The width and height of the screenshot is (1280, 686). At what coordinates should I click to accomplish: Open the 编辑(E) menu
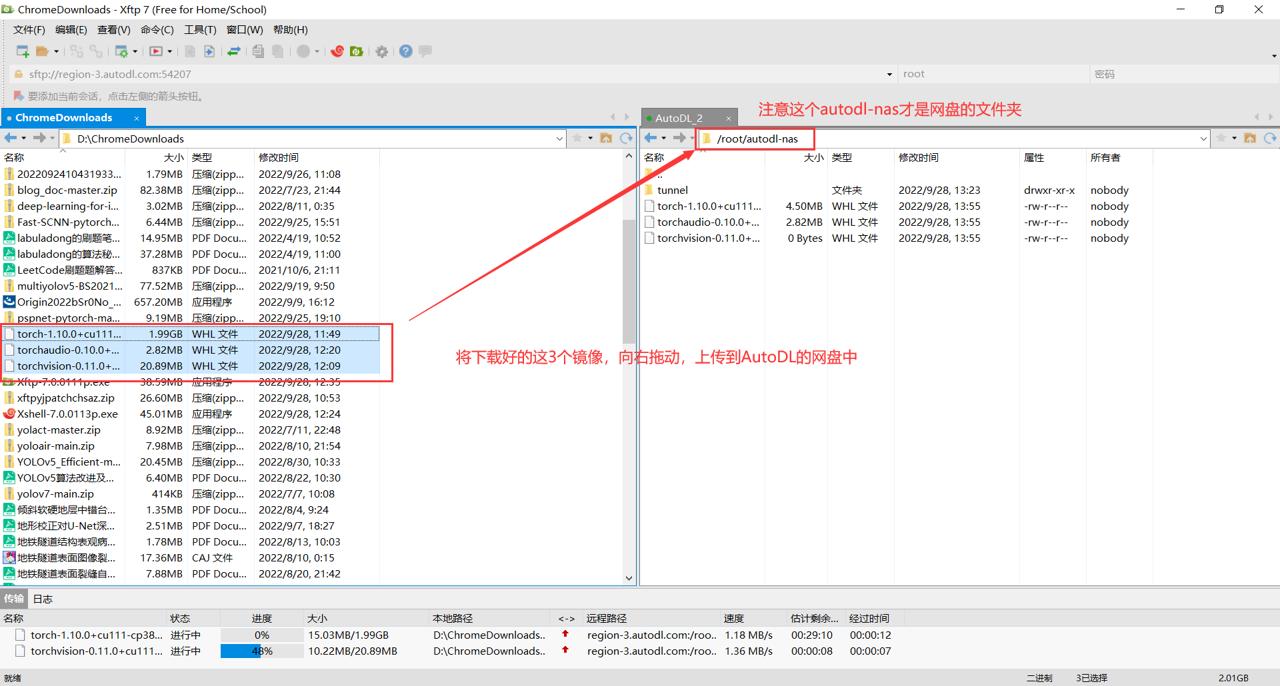[71, 30]
